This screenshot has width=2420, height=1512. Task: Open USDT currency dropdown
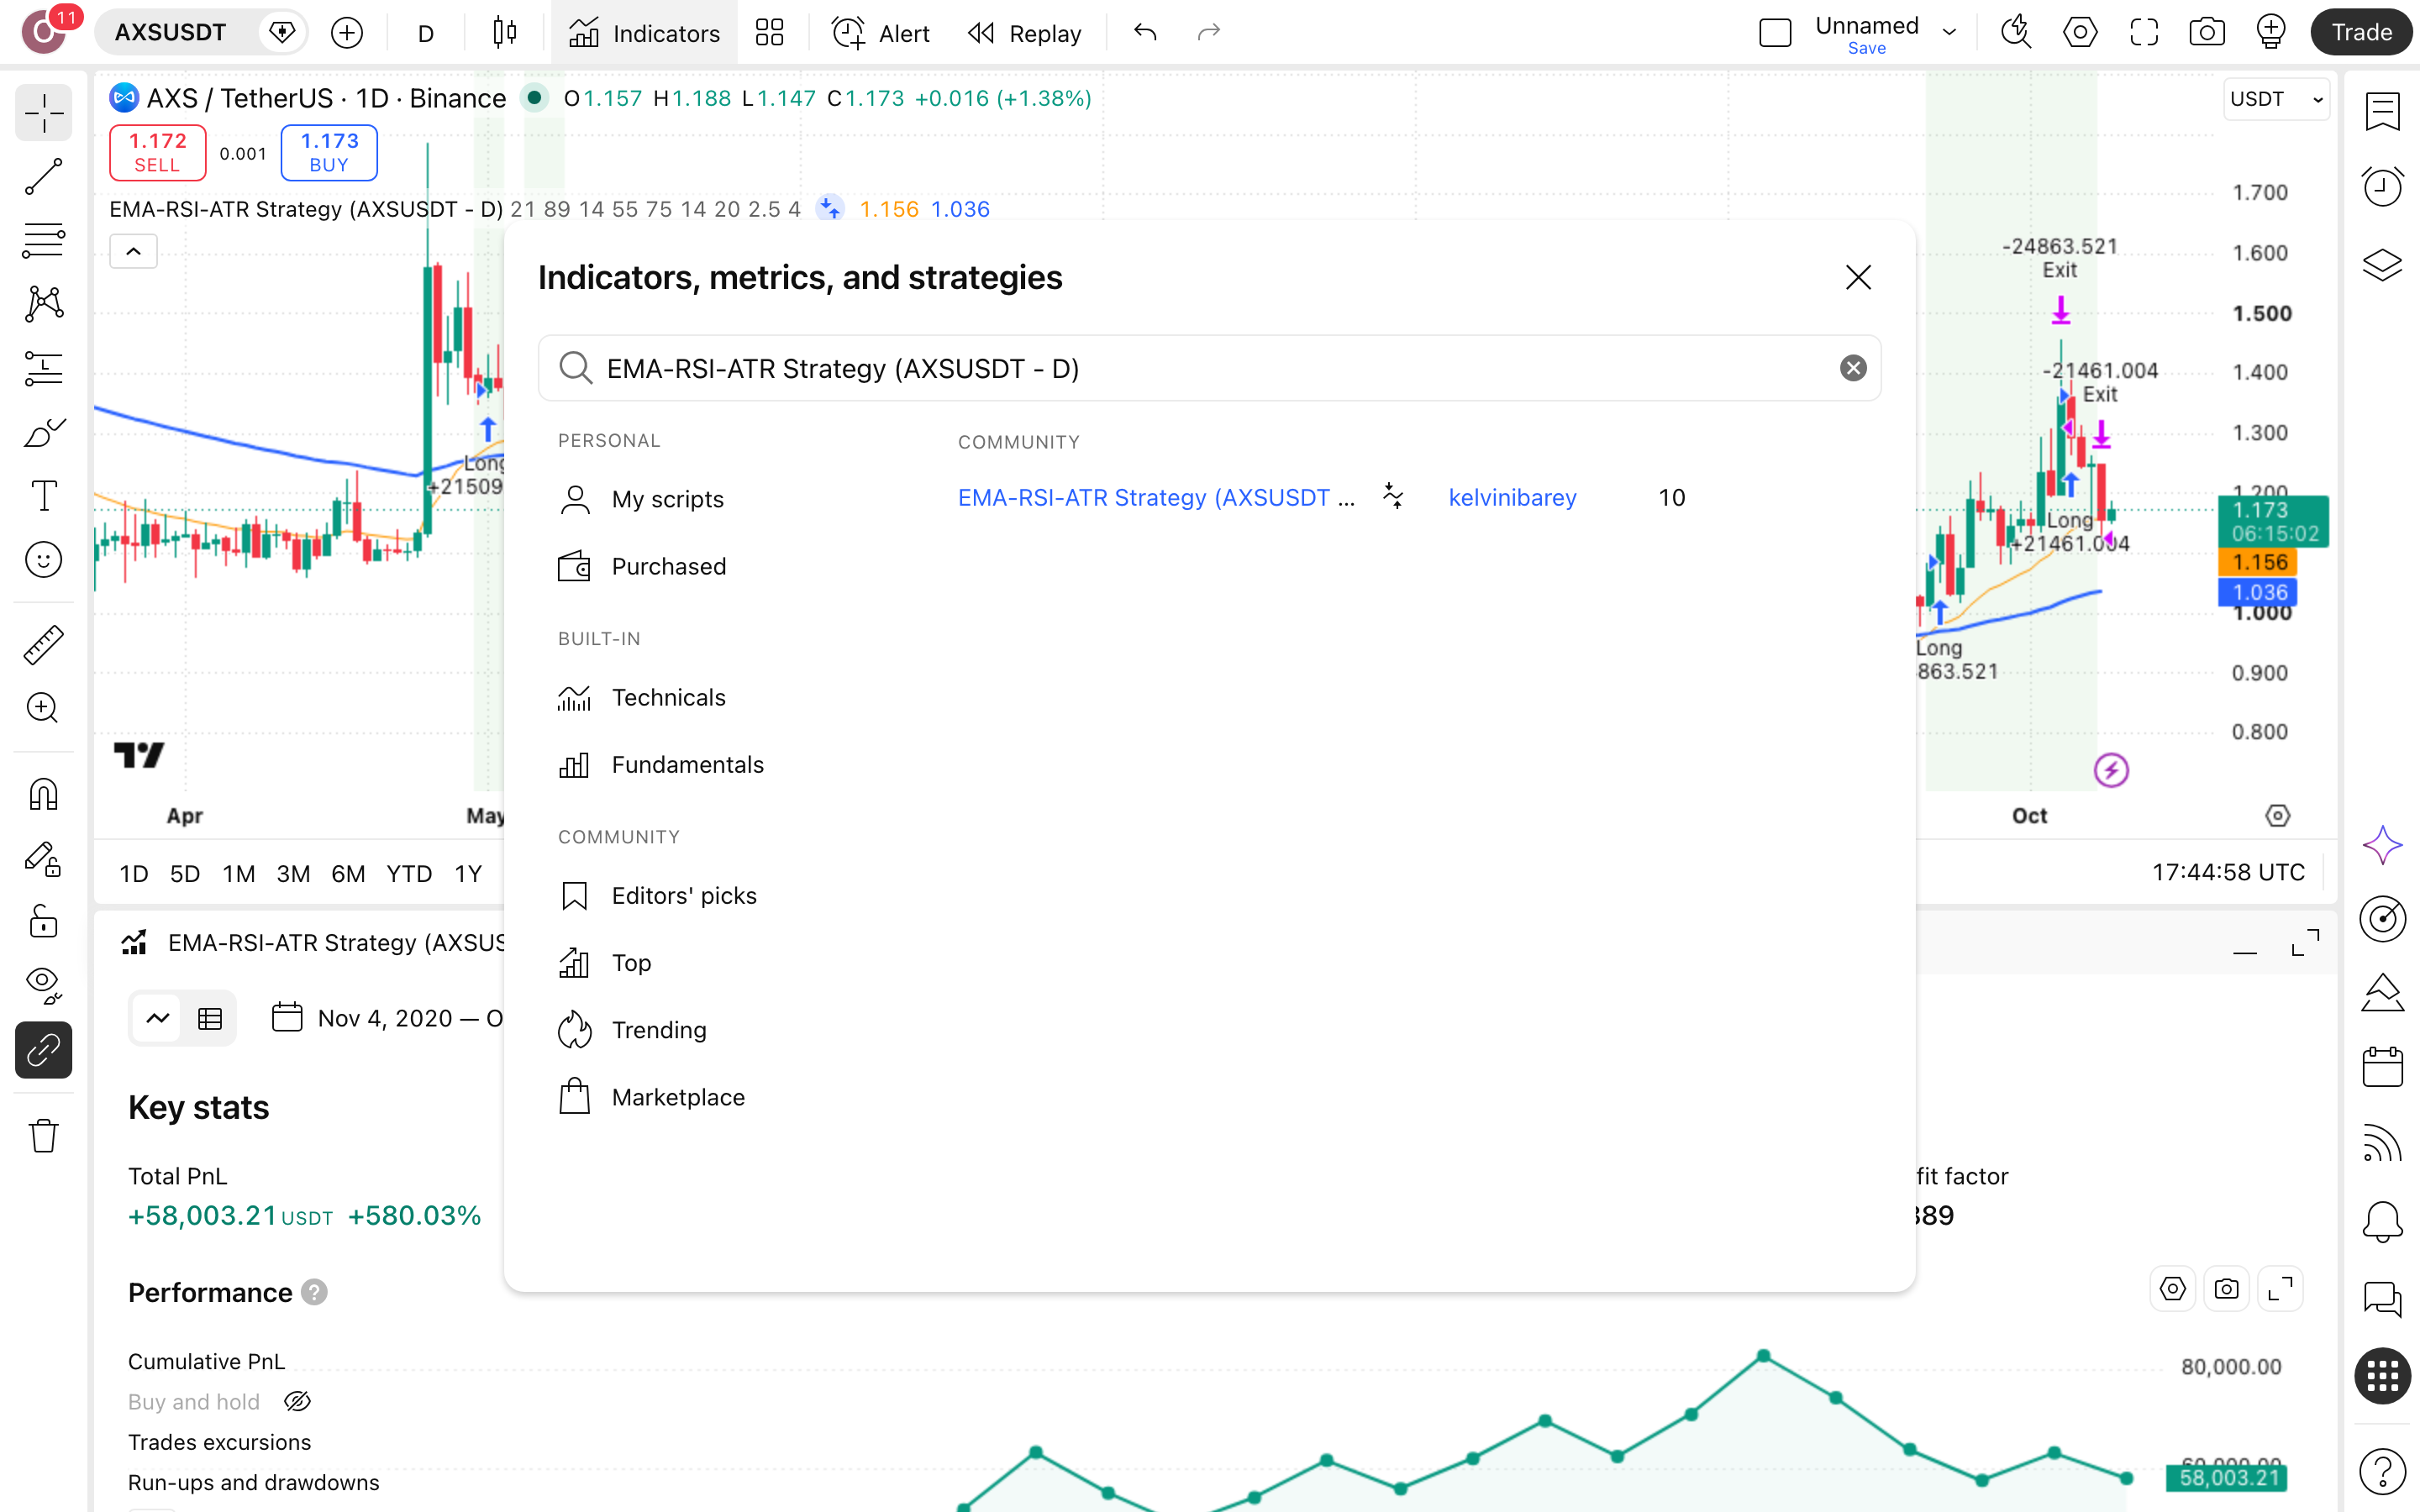pyautogui.click(x=2276, y=99)
